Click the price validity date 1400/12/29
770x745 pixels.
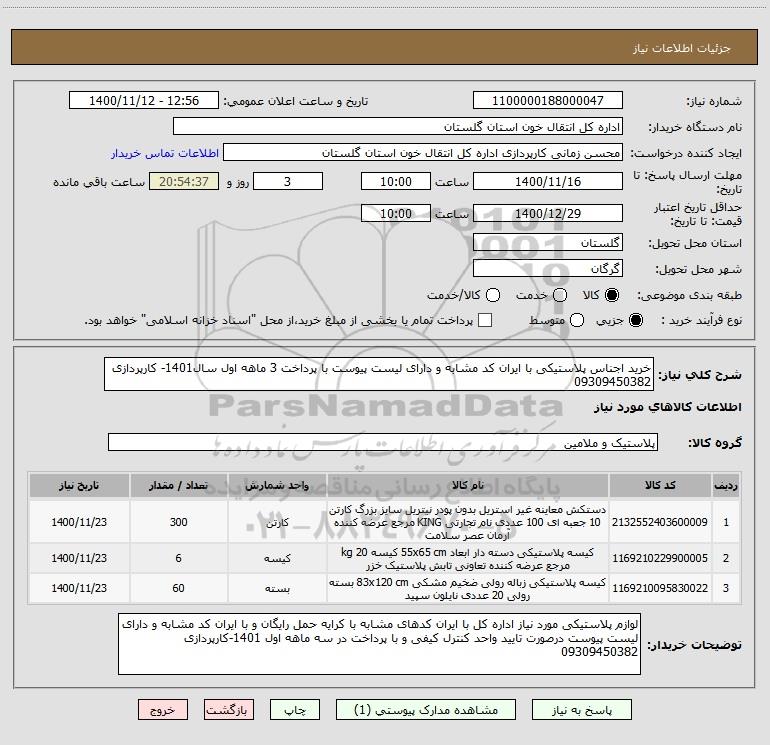click(548, 213)
